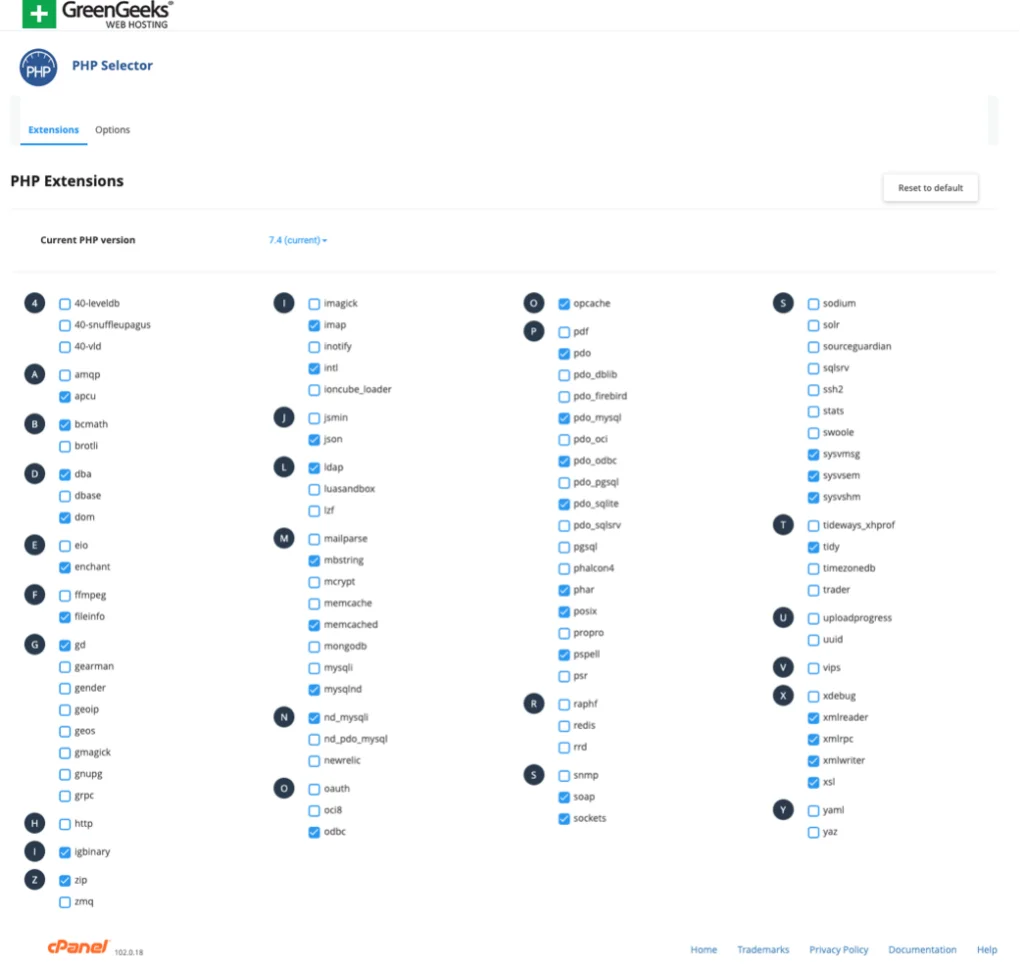
Task: Enable the xdebug extension
Action: (x=813, y=696)
